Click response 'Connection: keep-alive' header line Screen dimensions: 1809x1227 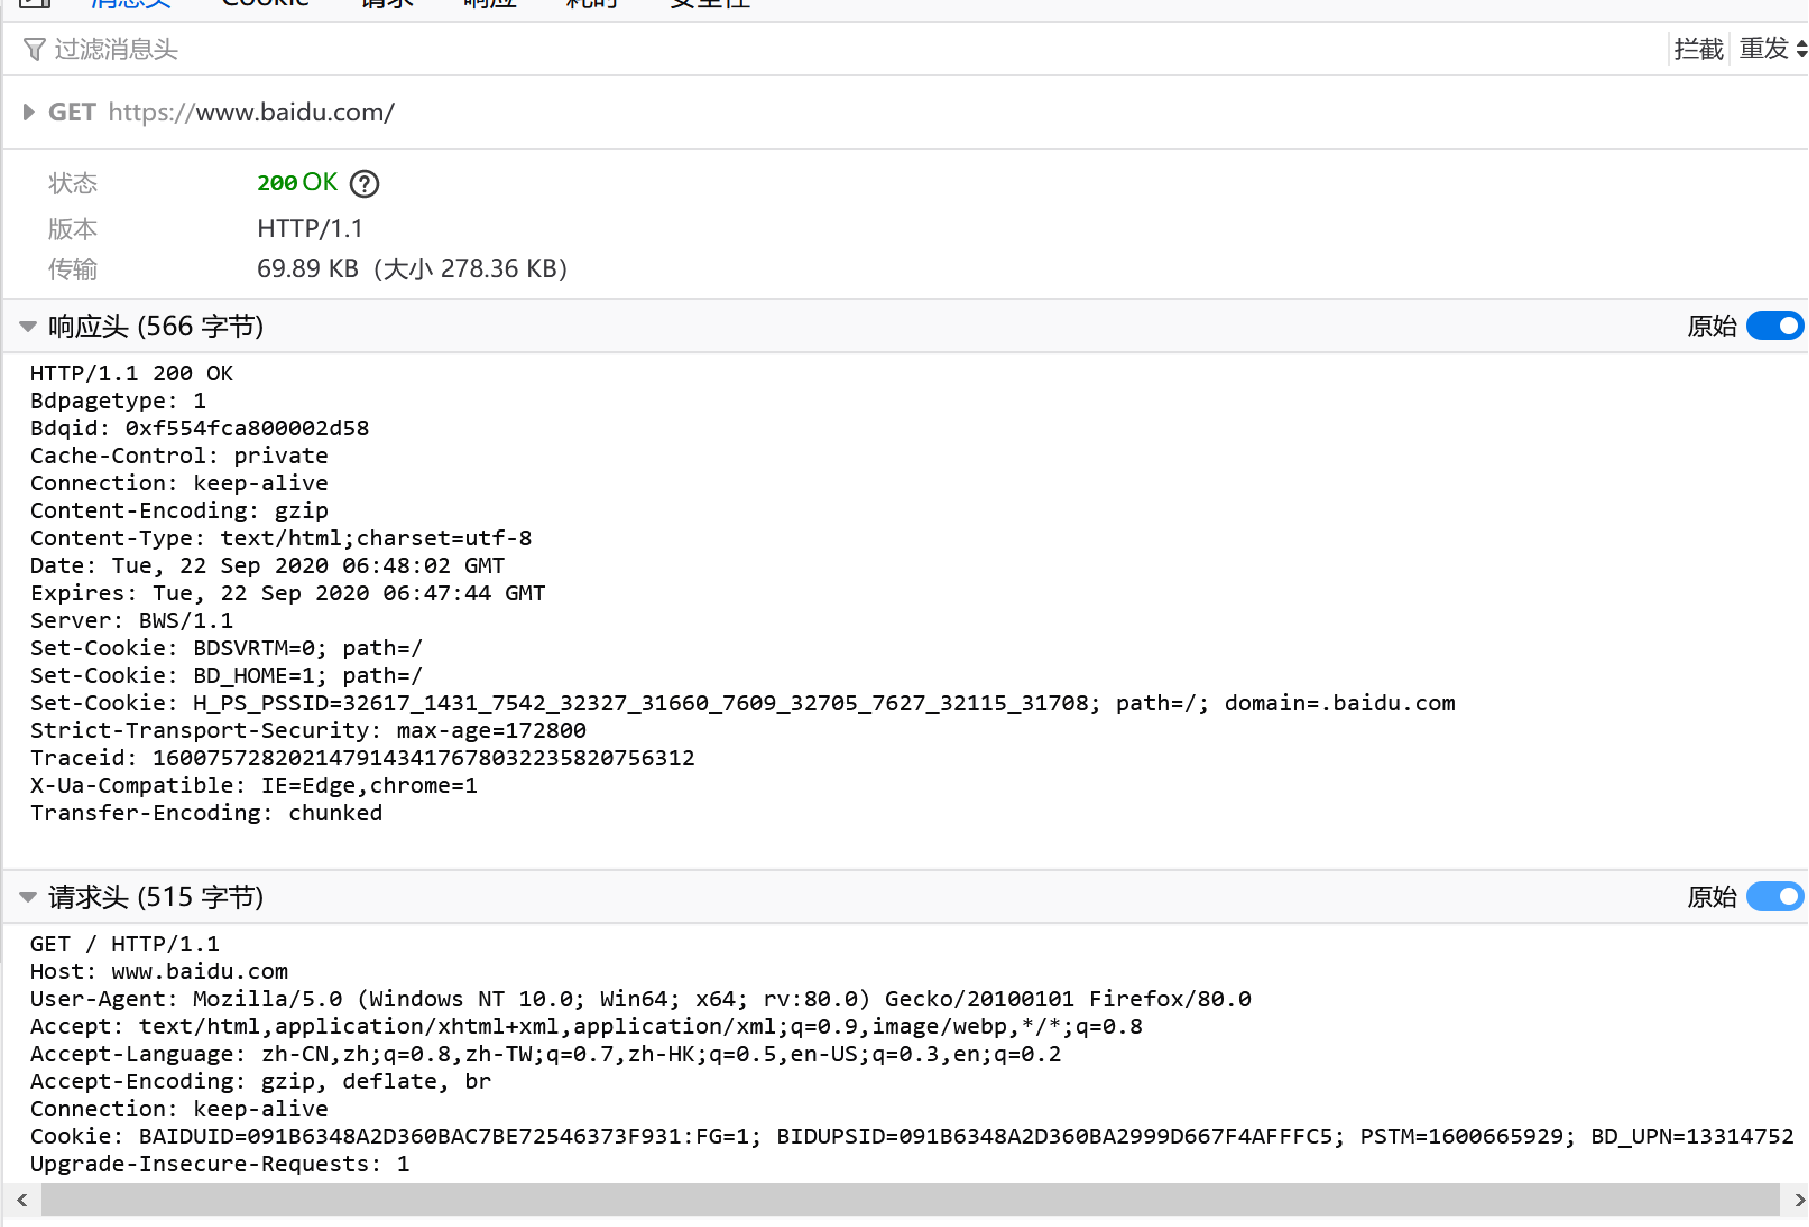click(179, 483)
